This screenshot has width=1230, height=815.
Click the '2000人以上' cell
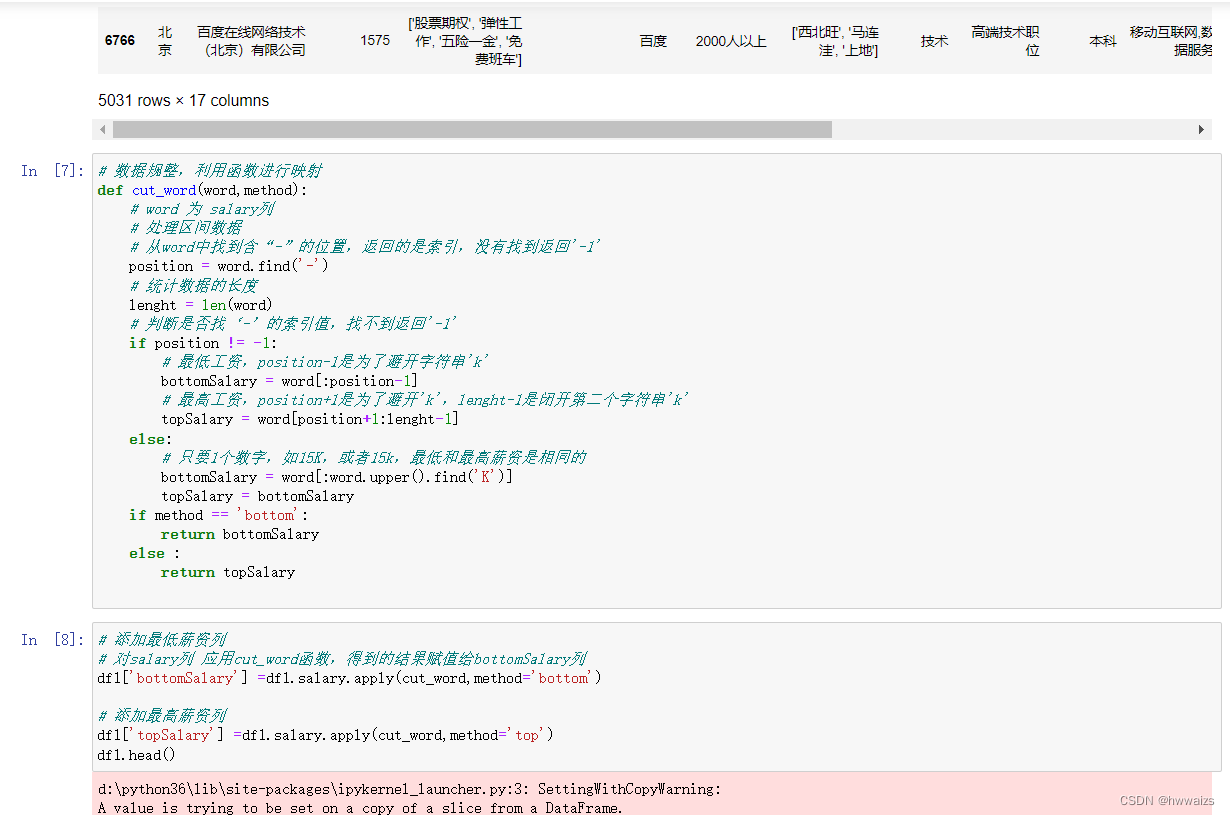tap(731, 41)
